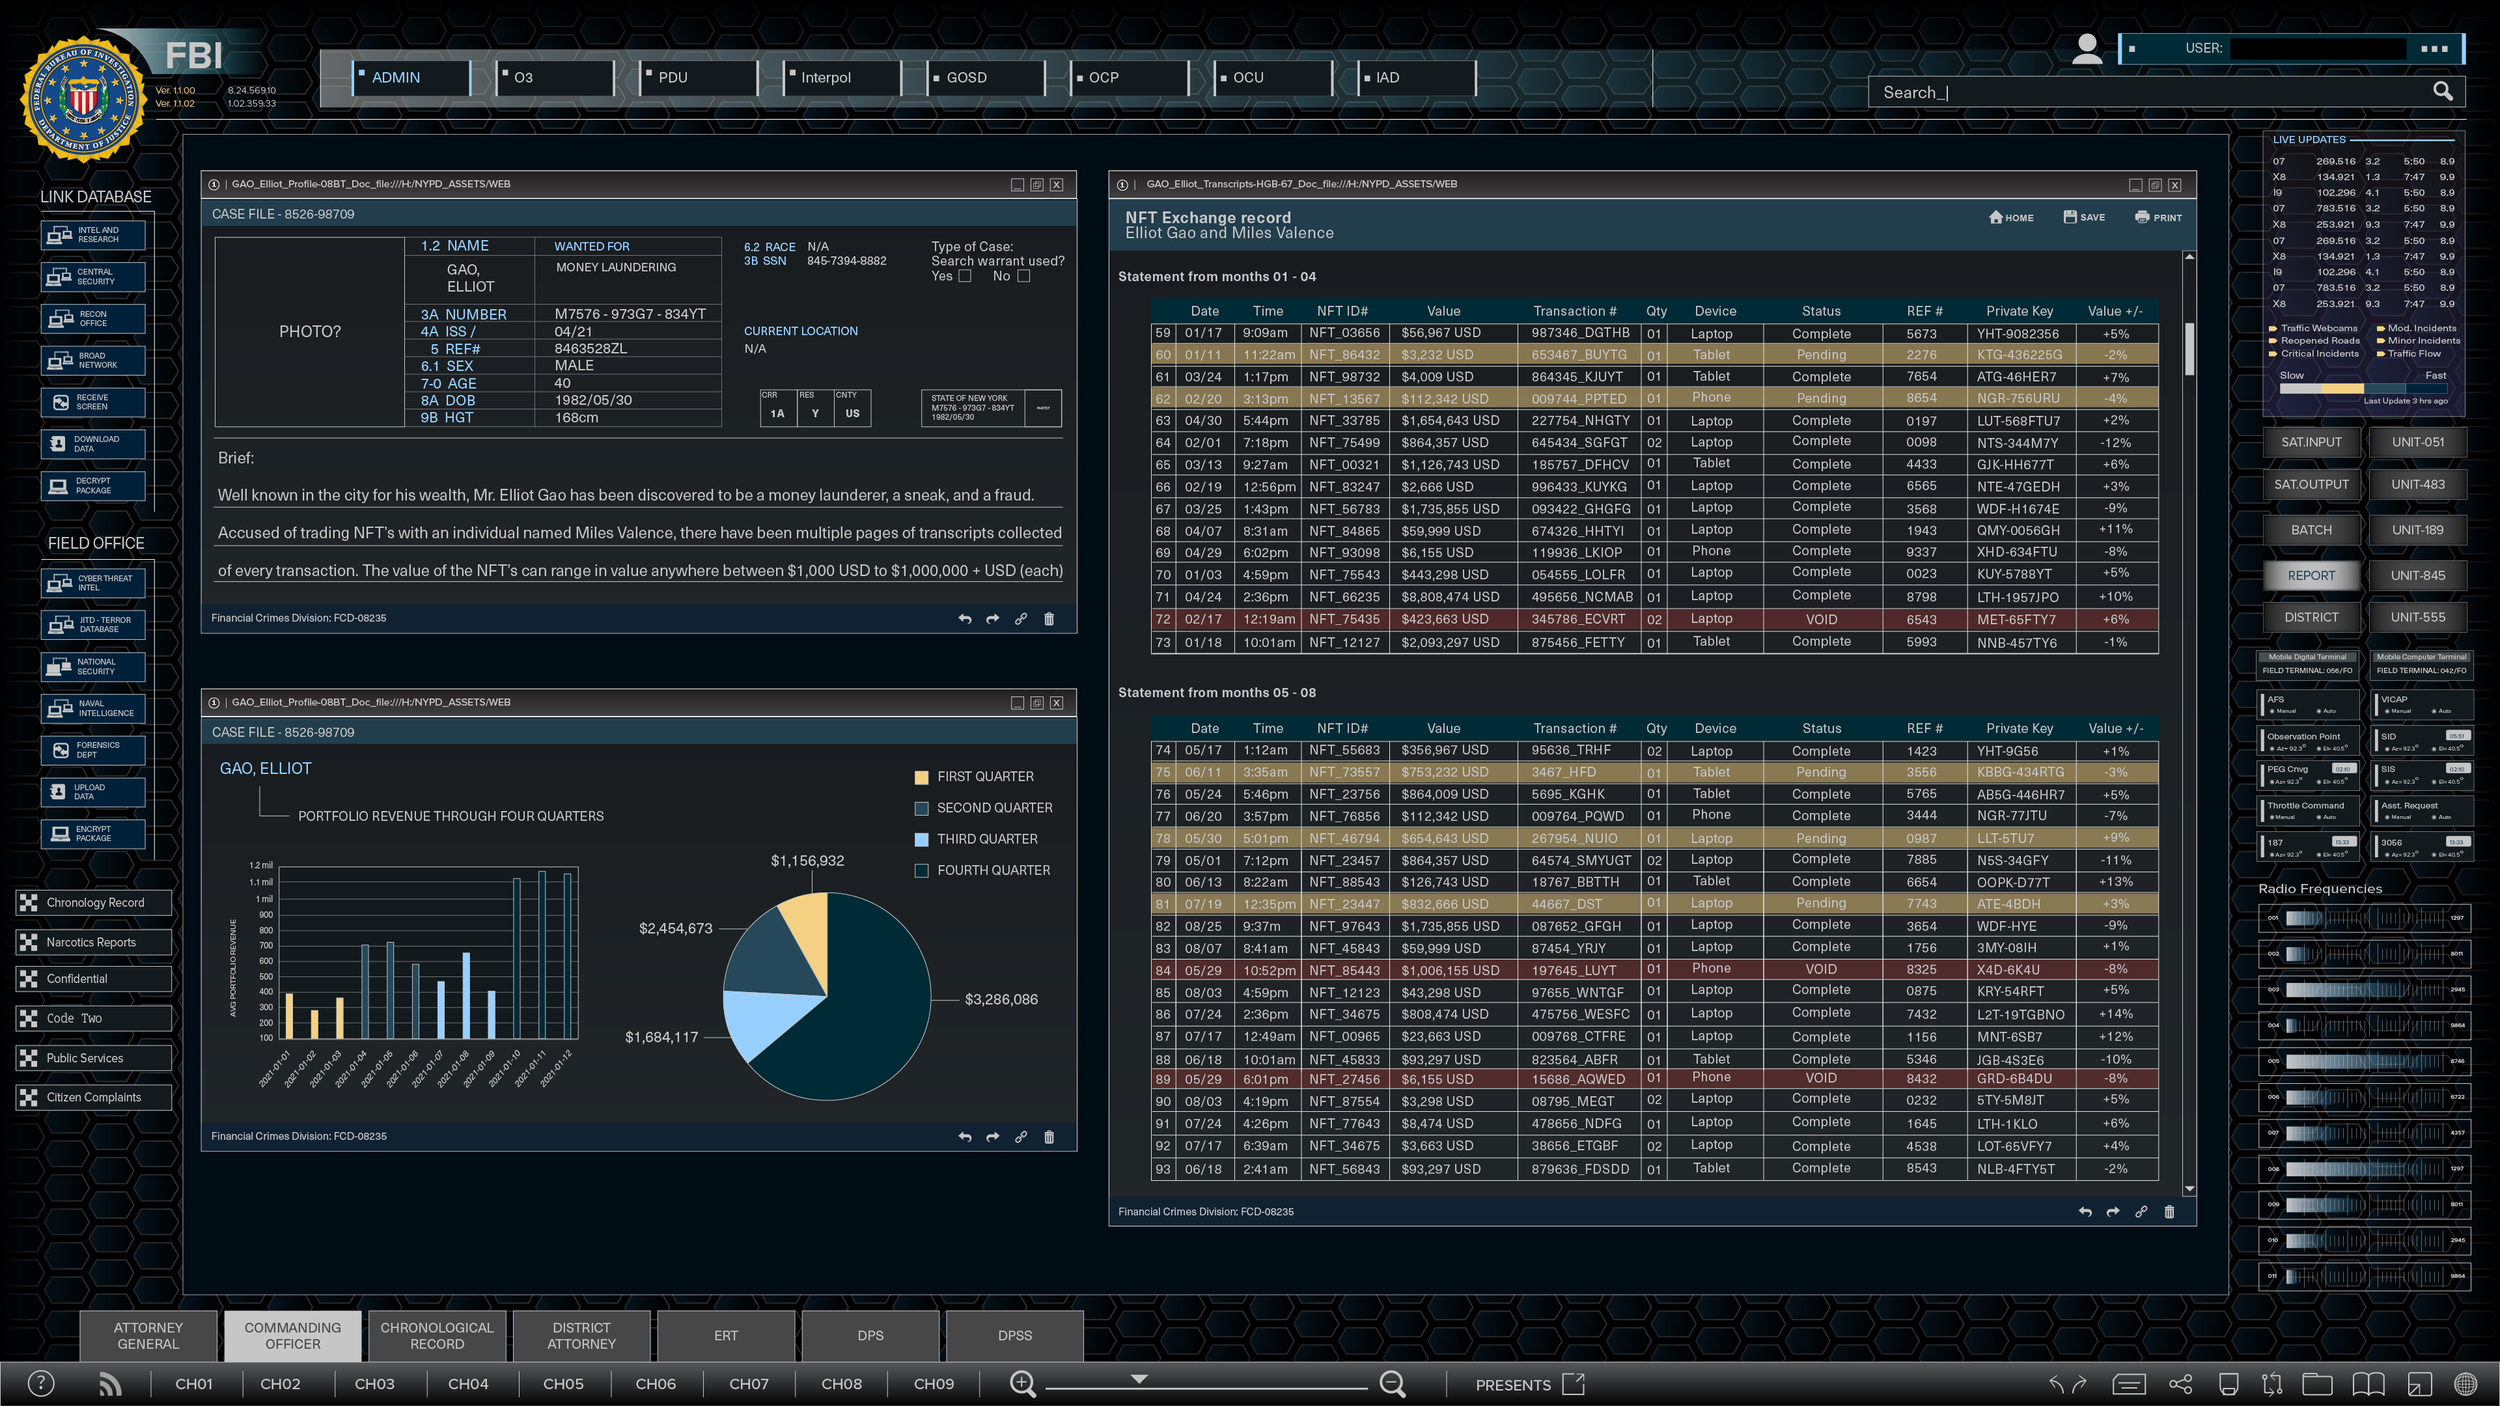
Task: Open the PRESENTS external window icon
Action: point(1574,1384)
